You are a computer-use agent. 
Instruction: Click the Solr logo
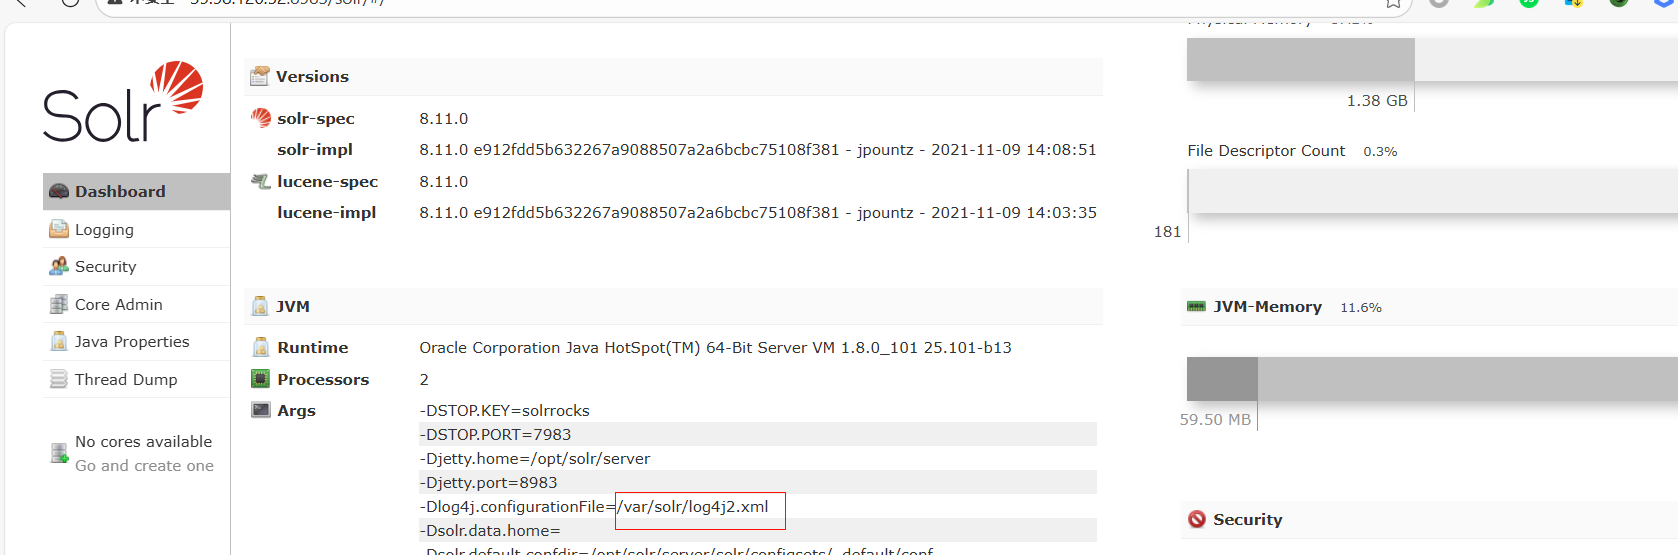click(x=123, y=102)
